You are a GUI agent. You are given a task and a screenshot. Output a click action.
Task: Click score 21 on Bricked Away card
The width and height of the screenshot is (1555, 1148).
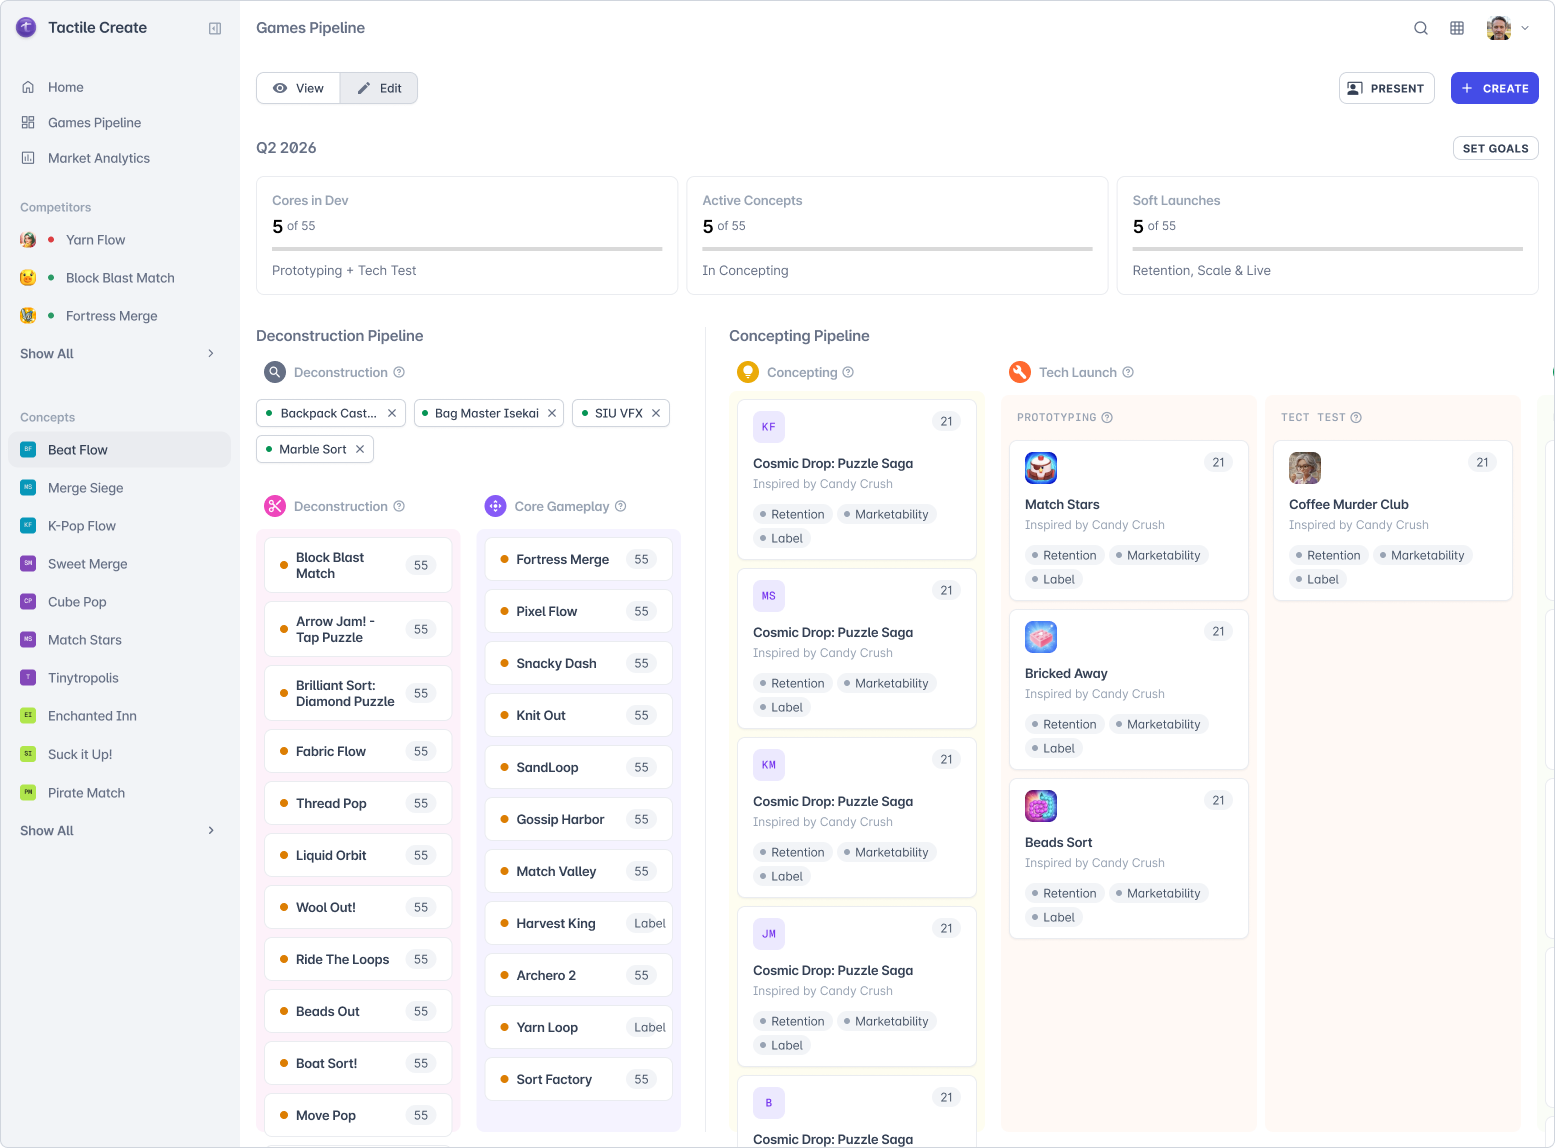pyautogui.click(x=1218, y=631)
